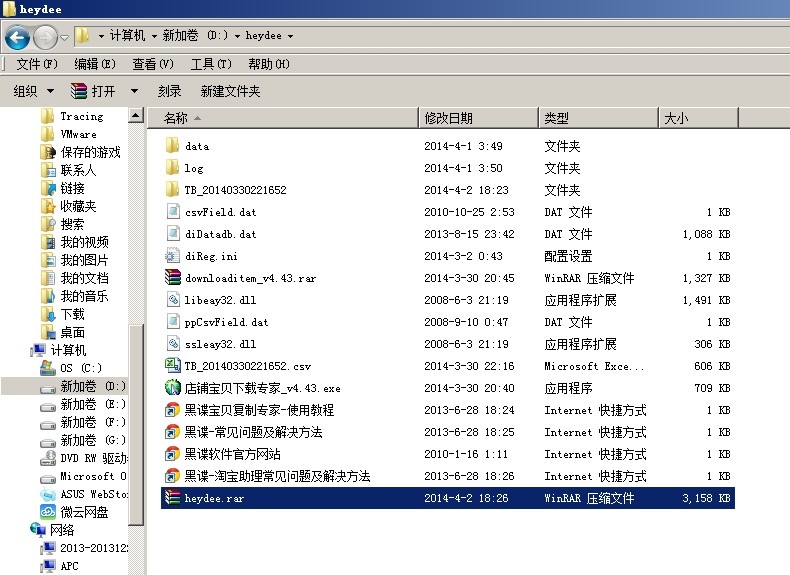
Task: Open 保存的游戏 in the navigation tree
Action: pos(90,152)
